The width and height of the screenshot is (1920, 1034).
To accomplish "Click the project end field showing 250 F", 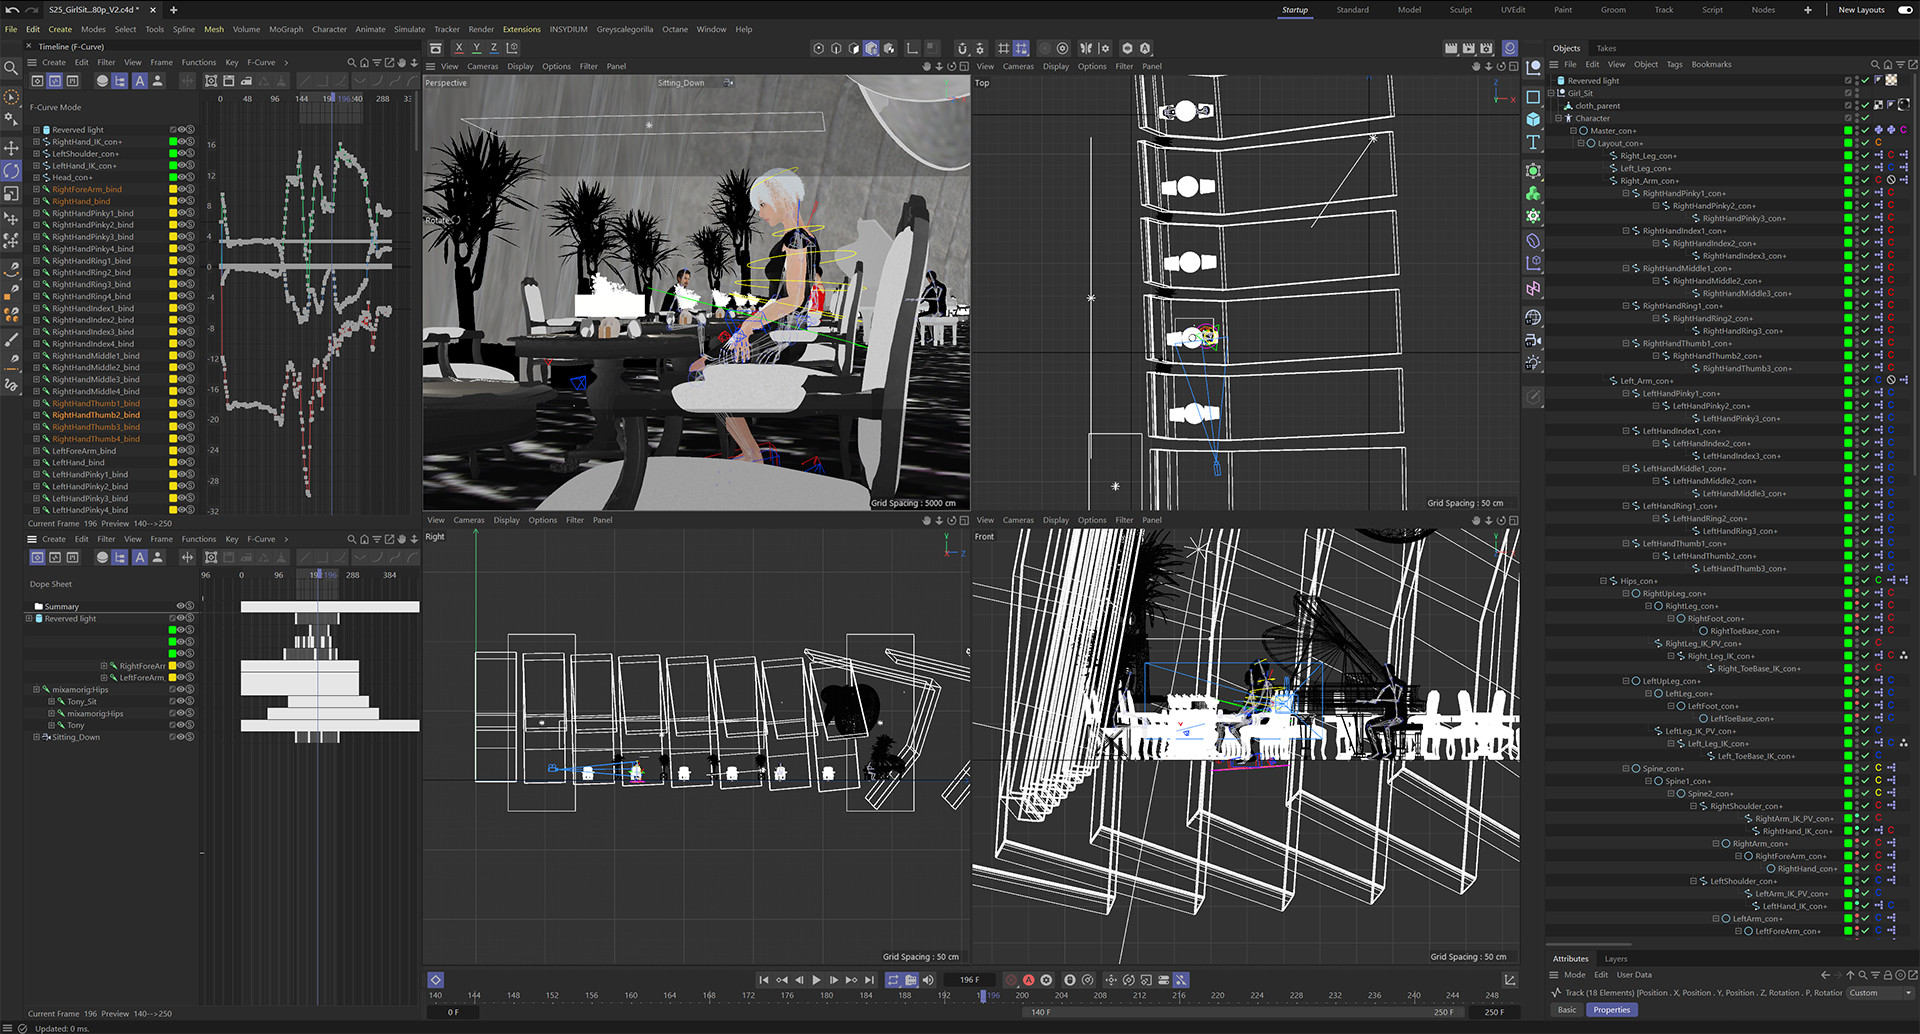I will tap(1494, 1012).
